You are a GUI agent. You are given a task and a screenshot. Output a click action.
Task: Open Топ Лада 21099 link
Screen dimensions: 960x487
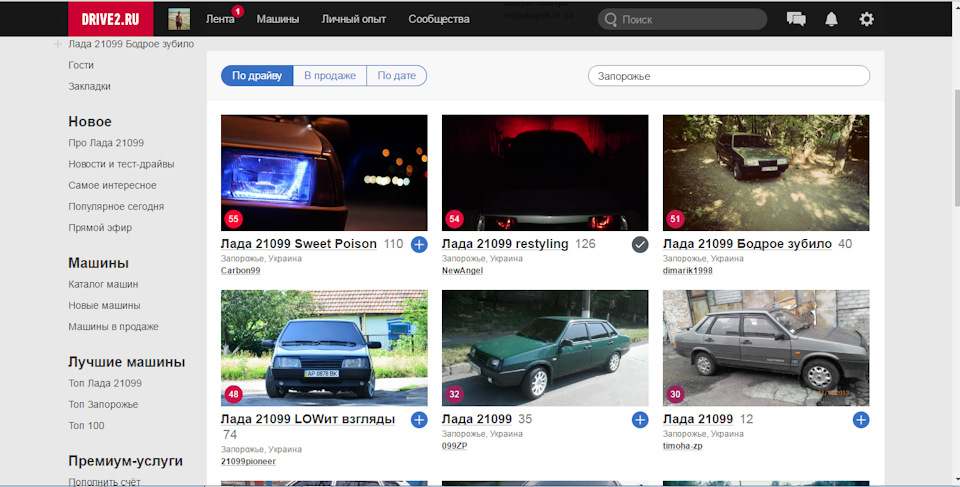[x=105, y=383]
